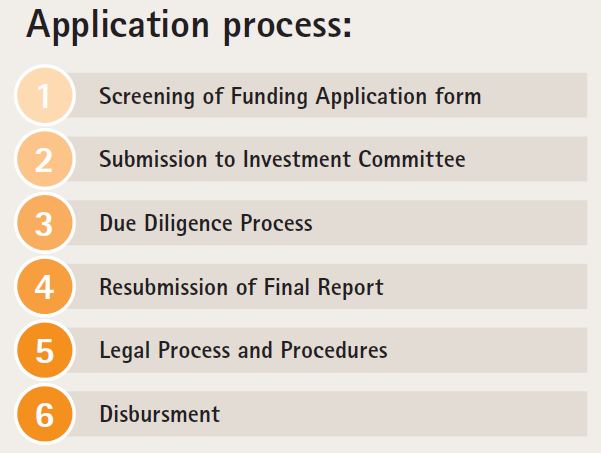Click the word Procedures in step five
The image size is (601, 453).
pyautogui.click(x=334, y=350)
